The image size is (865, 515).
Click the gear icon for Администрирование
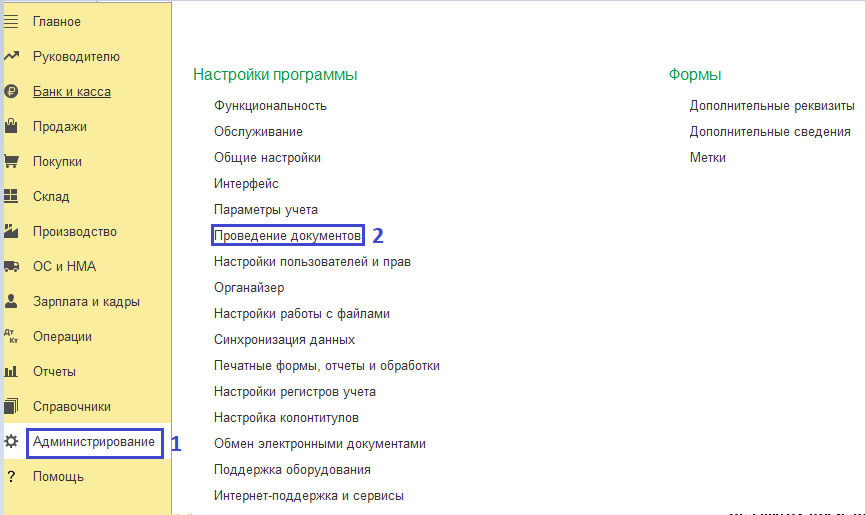click(x=12, y=442)
